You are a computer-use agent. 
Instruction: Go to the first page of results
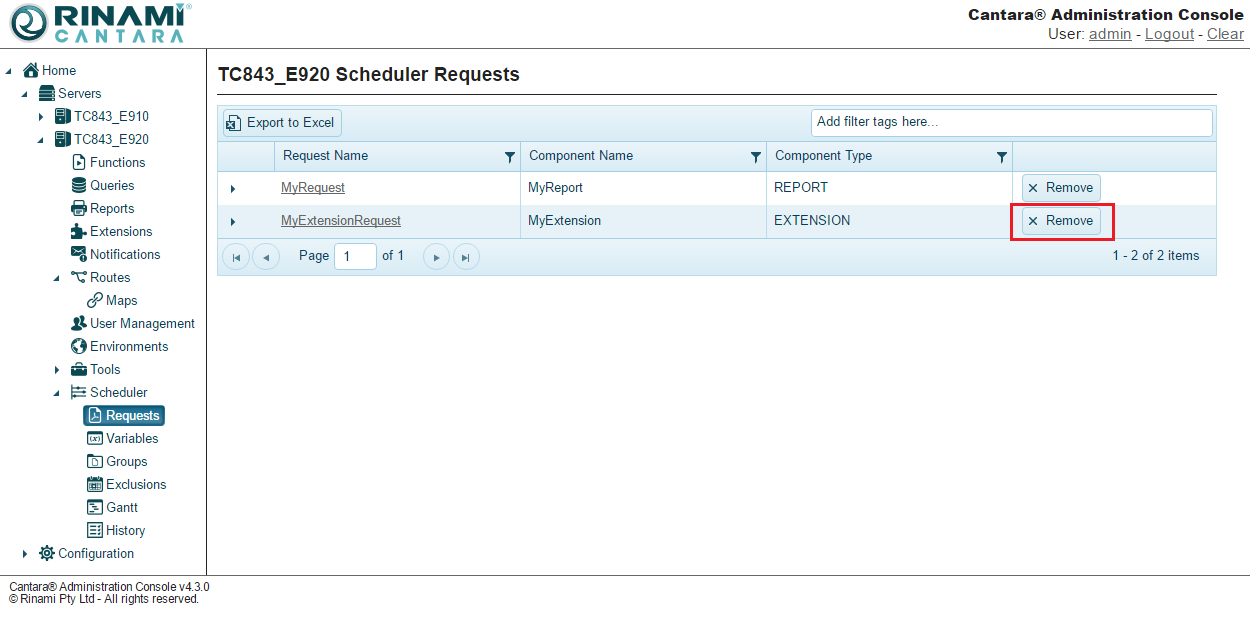236,257
